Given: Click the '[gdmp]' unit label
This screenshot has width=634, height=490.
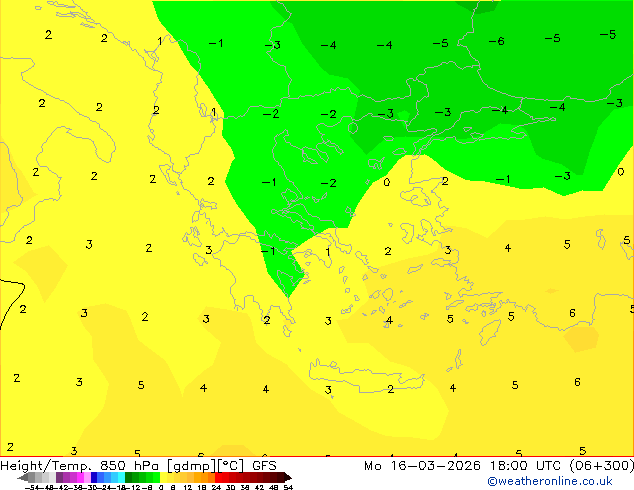Looking at the screenshot, I should point(191,466).
